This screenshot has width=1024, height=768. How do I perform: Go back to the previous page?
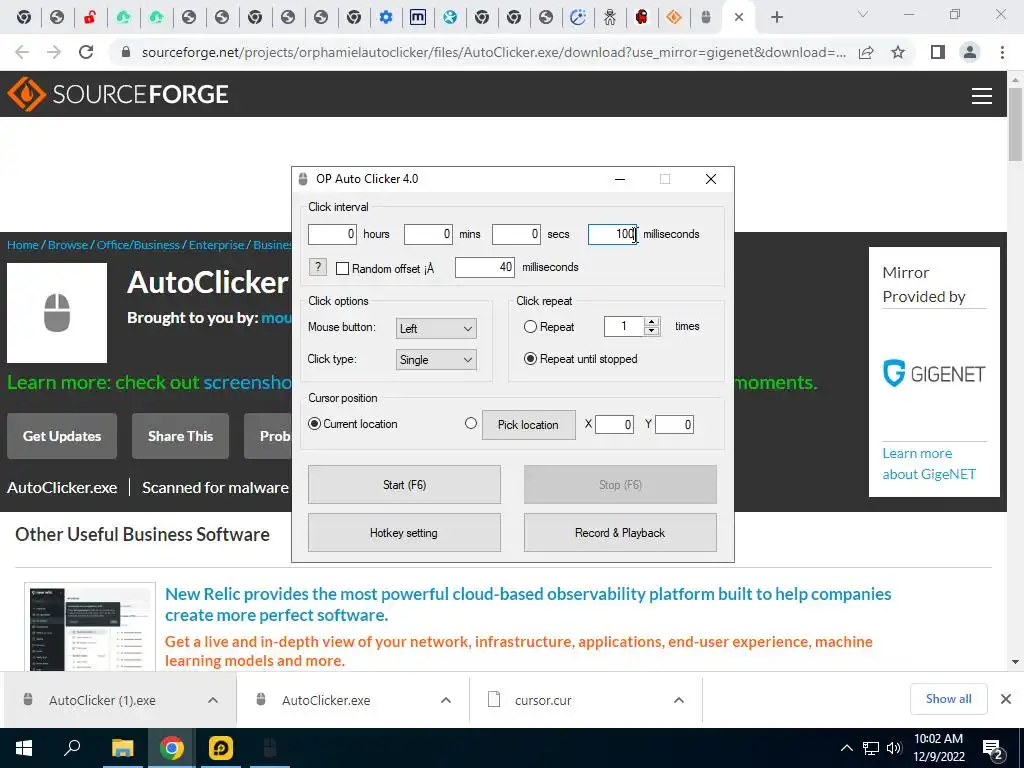(x=22, y=52)
